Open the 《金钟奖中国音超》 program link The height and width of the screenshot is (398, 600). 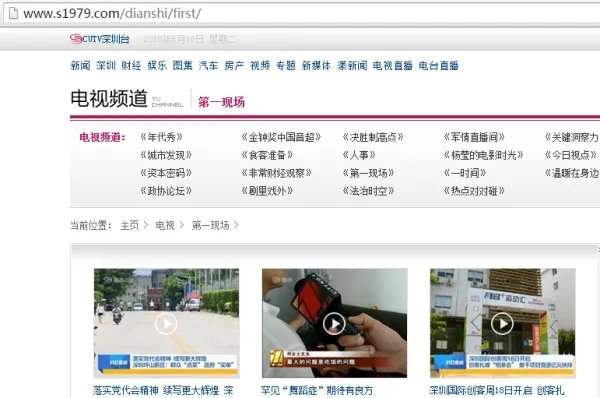pyautogui.click(x=281, y=137)
